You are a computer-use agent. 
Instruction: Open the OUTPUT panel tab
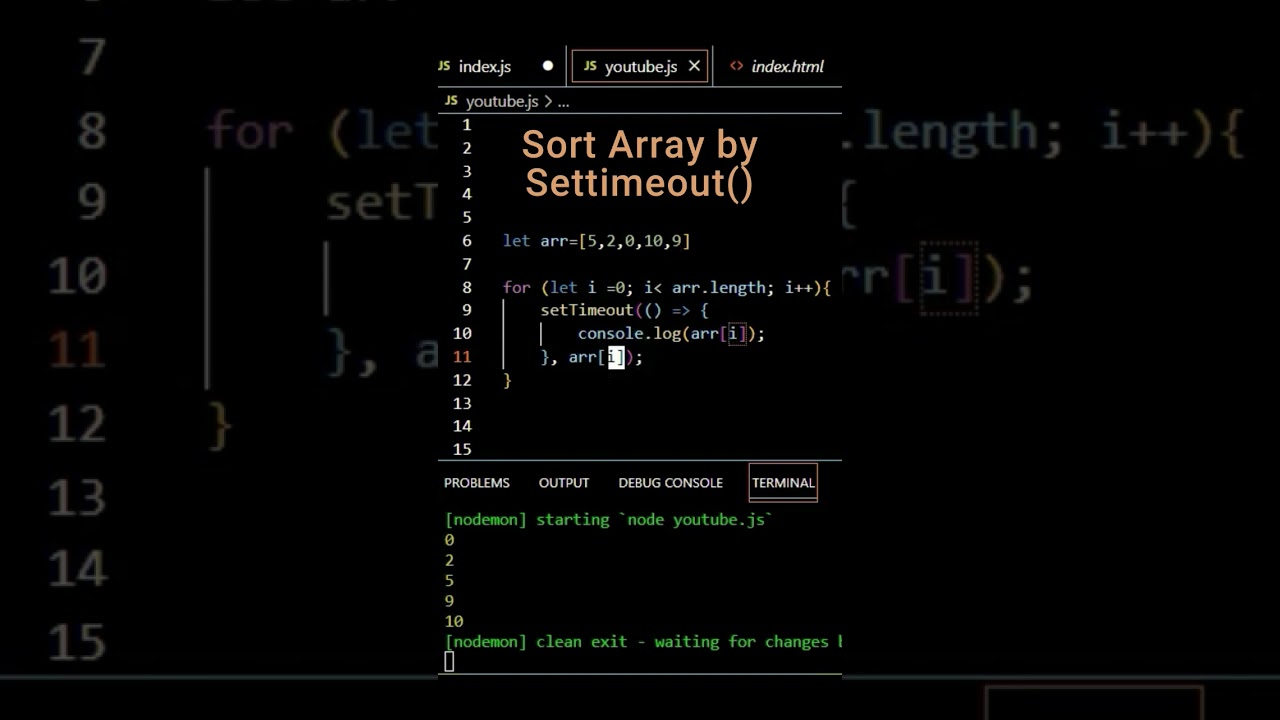(564, 483)
